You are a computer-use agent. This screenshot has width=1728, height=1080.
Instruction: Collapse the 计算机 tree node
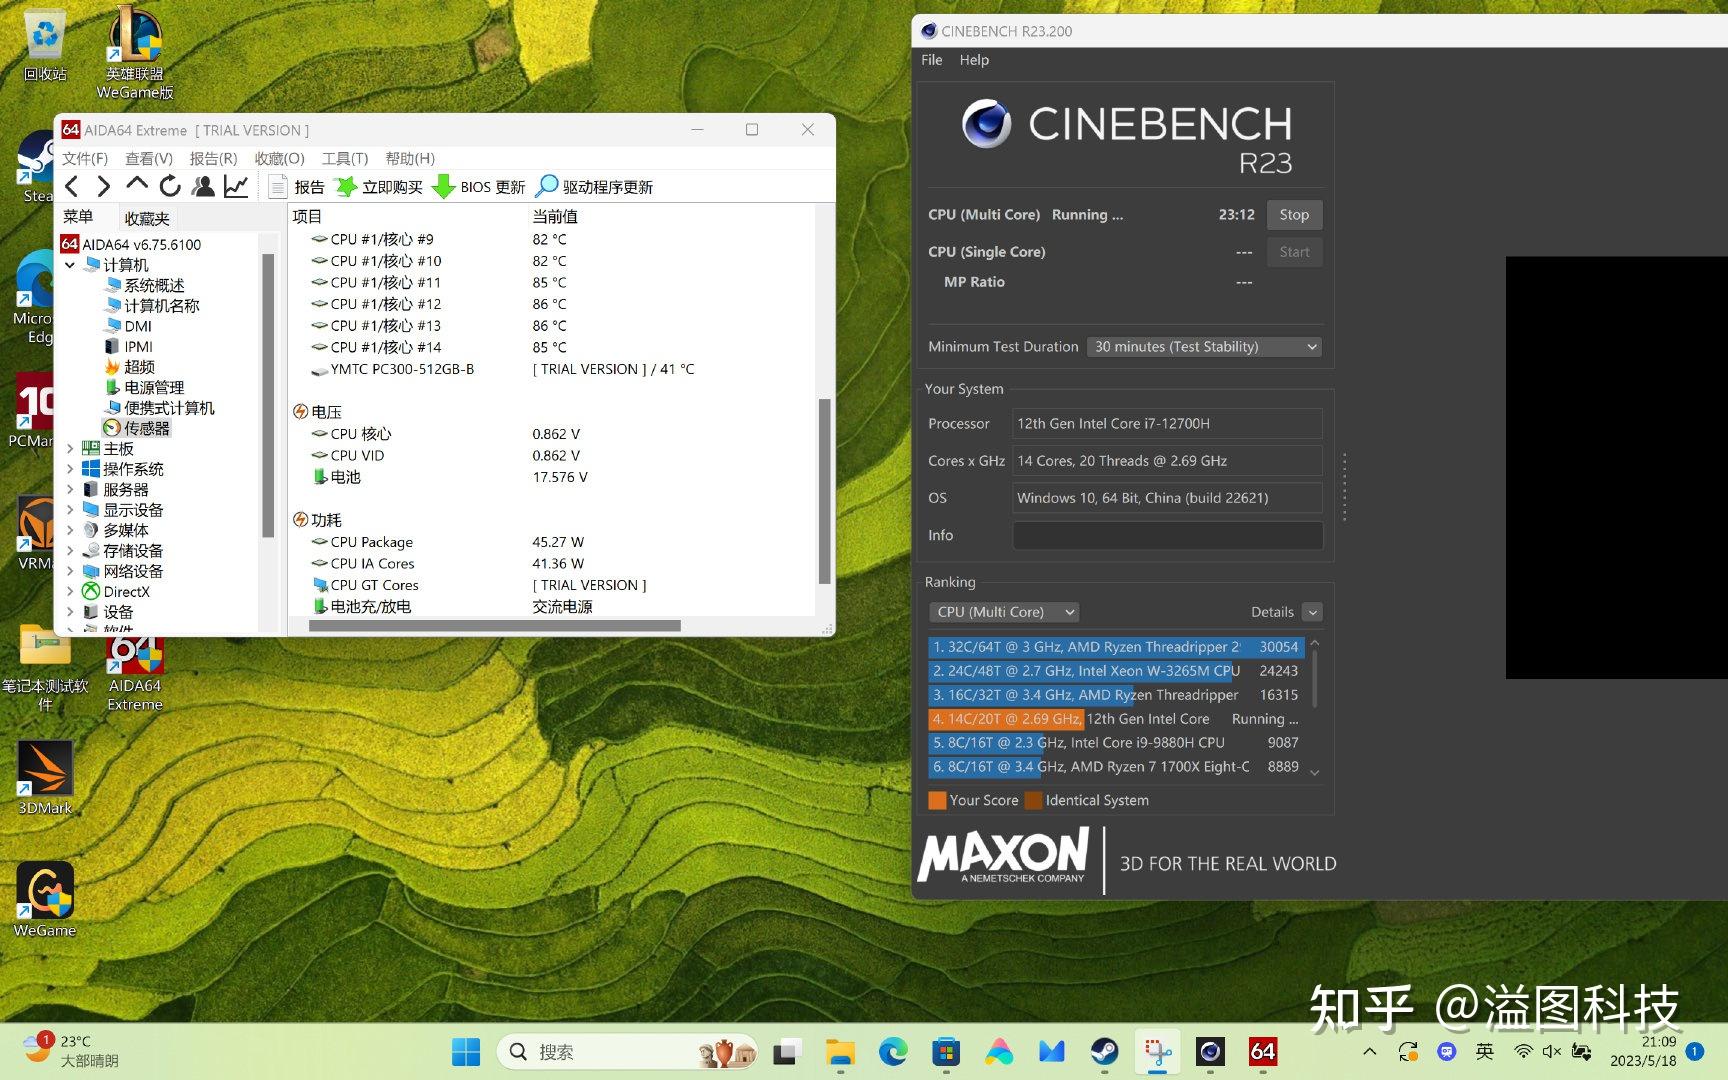pyautogui.click(x=70, y=265)
